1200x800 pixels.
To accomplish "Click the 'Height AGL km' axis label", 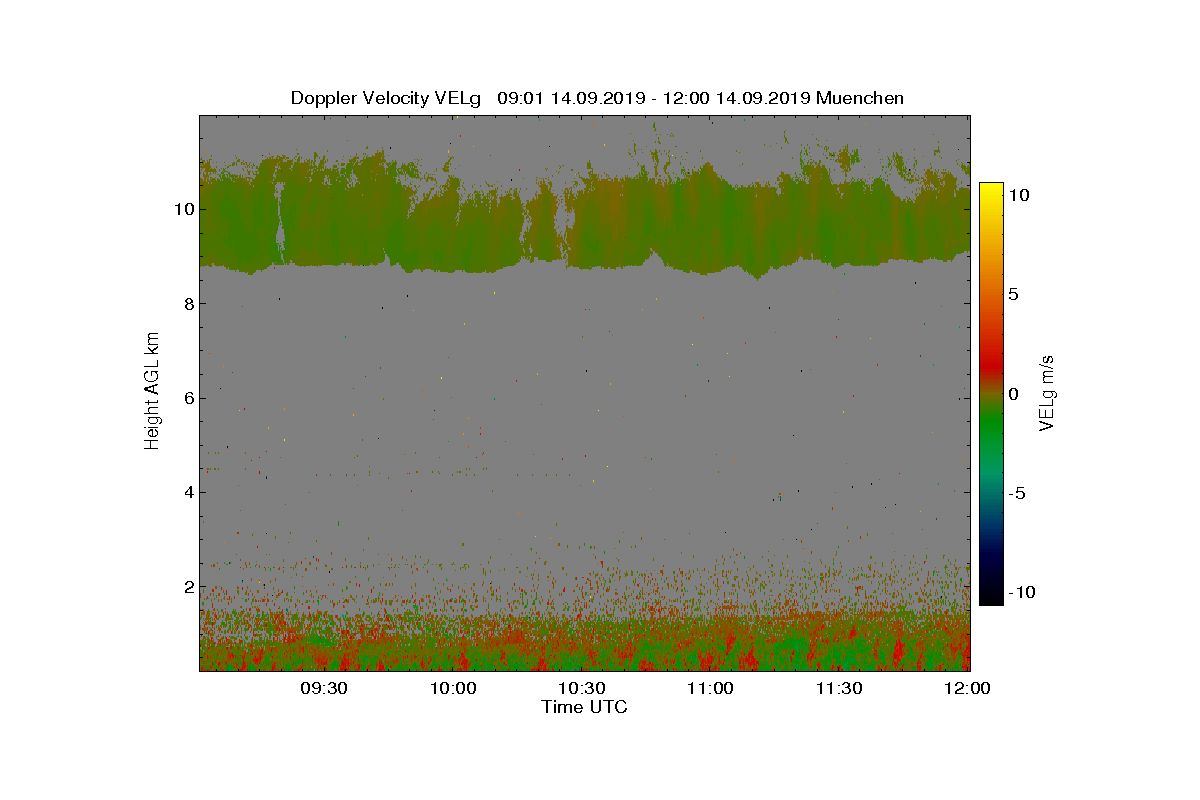I will (152, 391).
